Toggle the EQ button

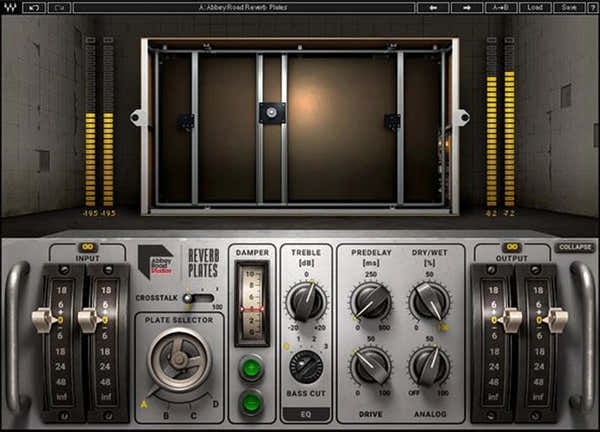306,414
